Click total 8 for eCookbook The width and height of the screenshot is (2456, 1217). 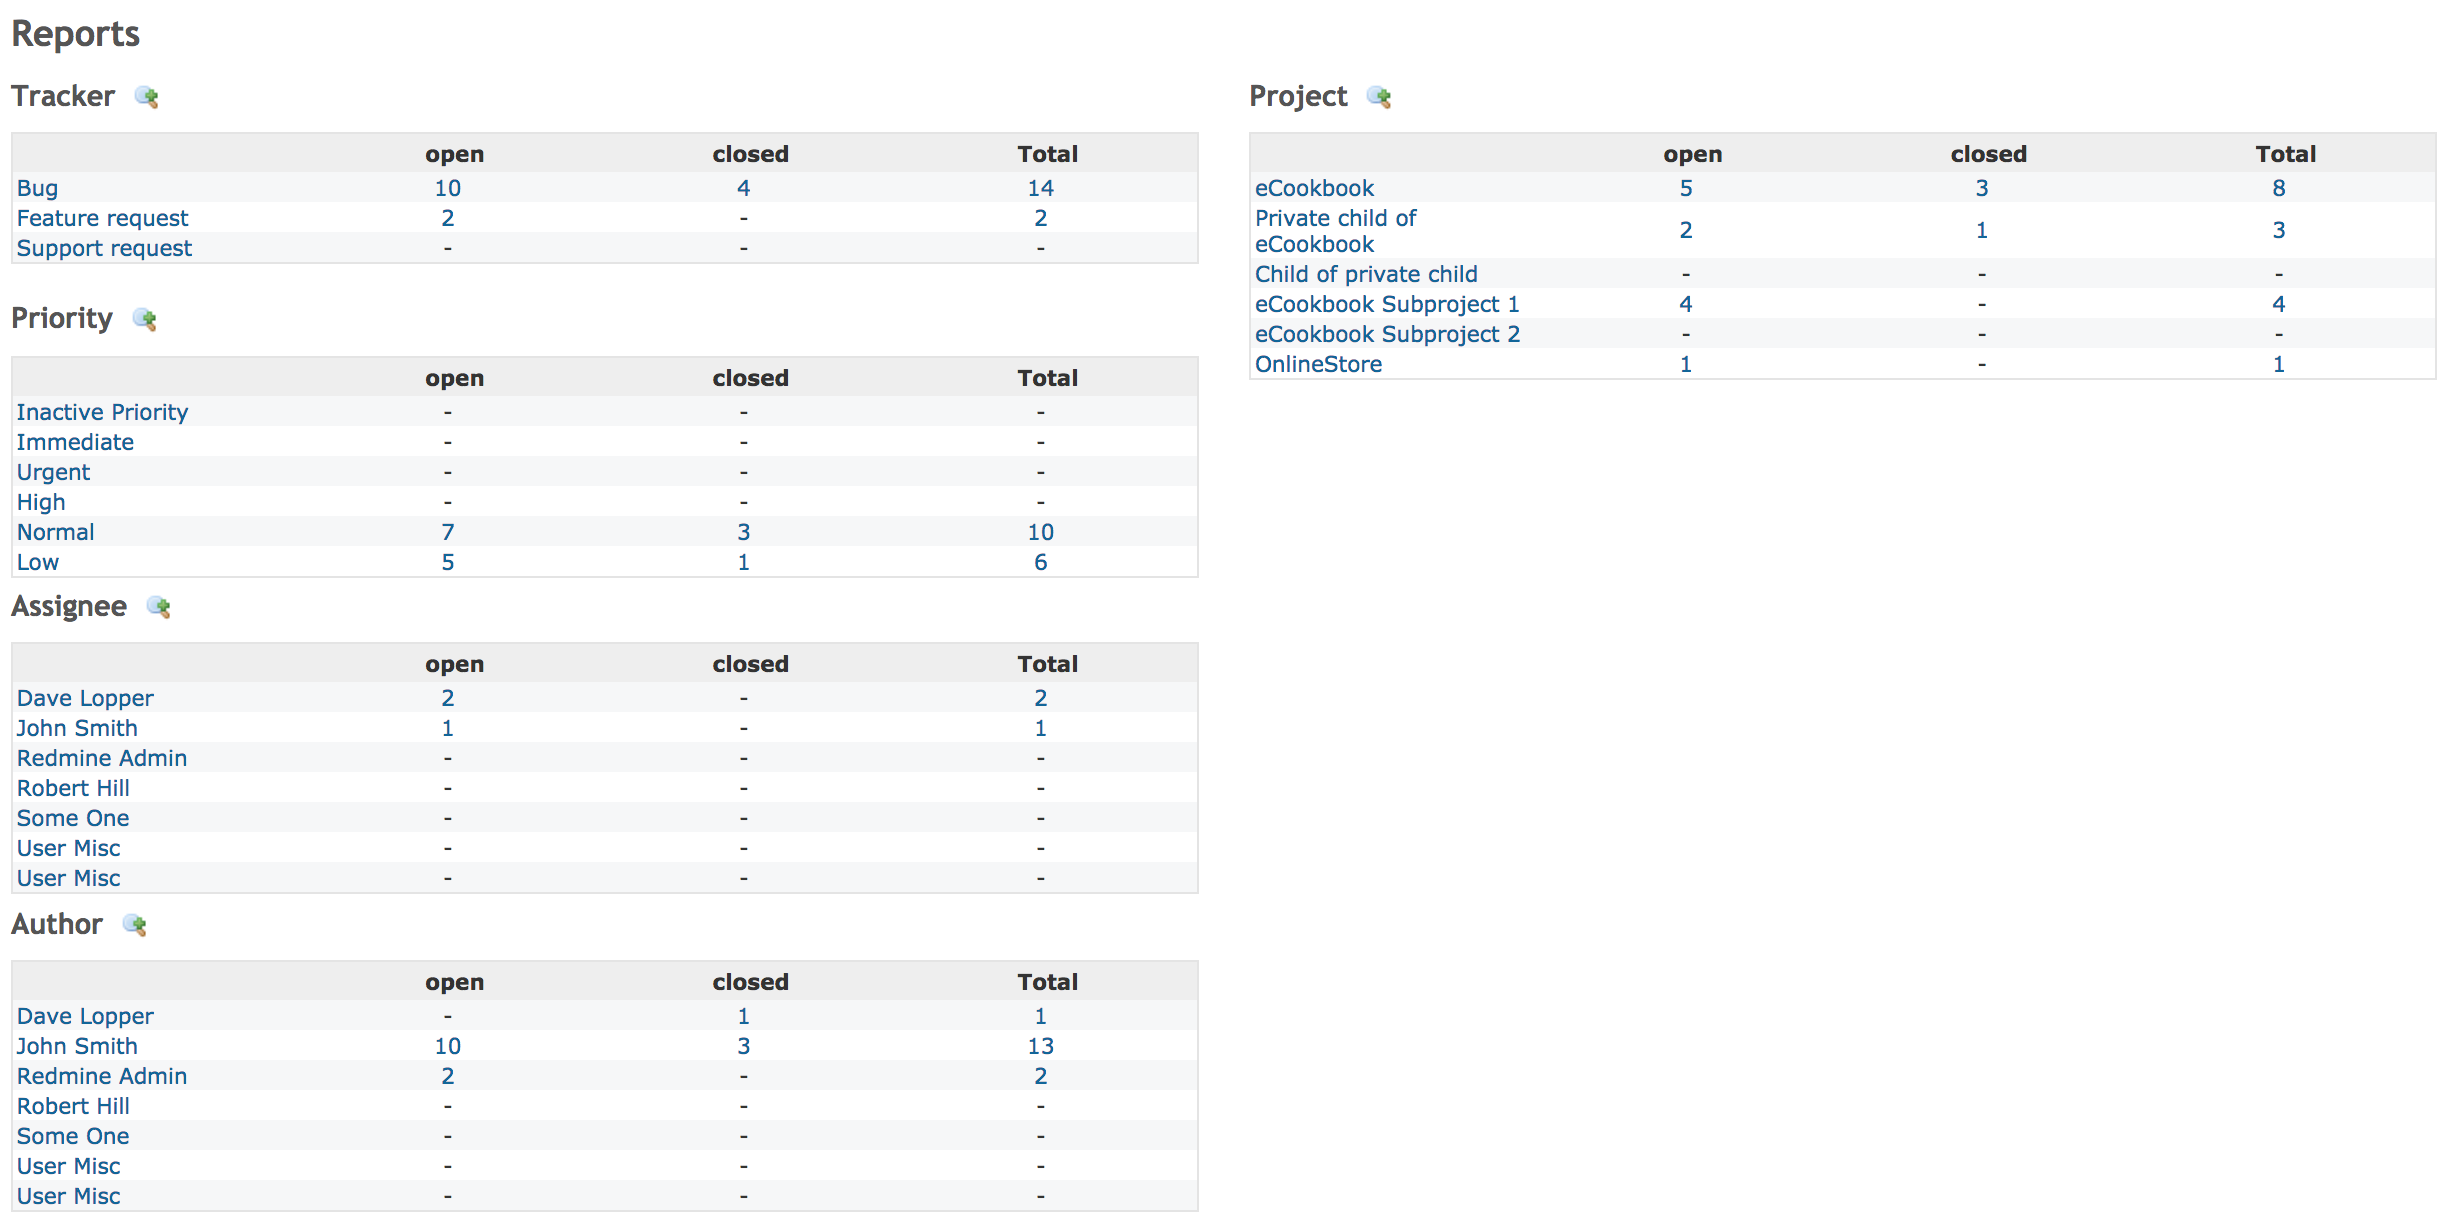pos(2279,188)
